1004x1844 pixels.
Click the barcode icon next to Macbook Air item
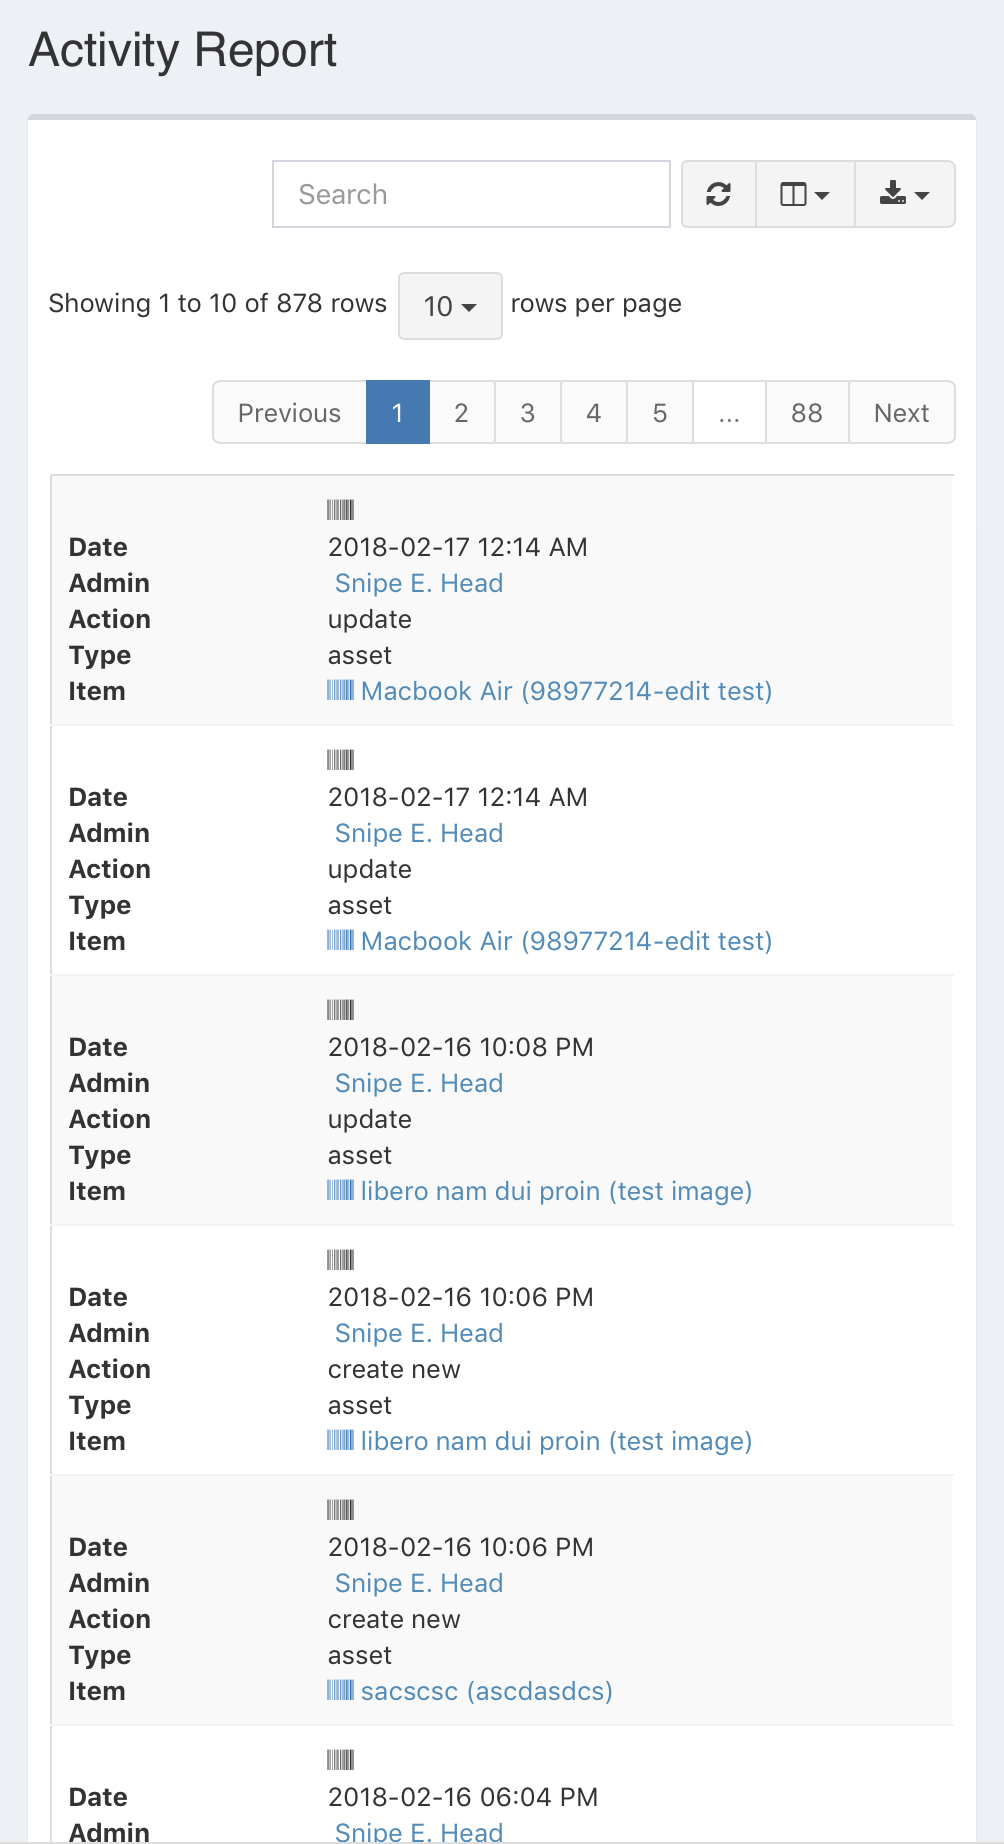pyautogui.click(x=343, y=690)
